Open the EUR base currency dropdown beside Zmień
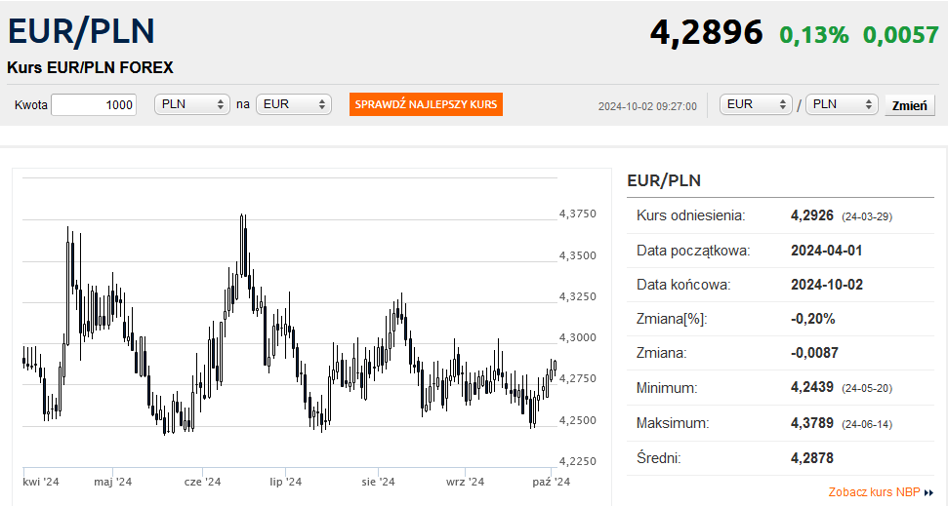The width and height of the screenshot is (948, 506). point(756,105)
